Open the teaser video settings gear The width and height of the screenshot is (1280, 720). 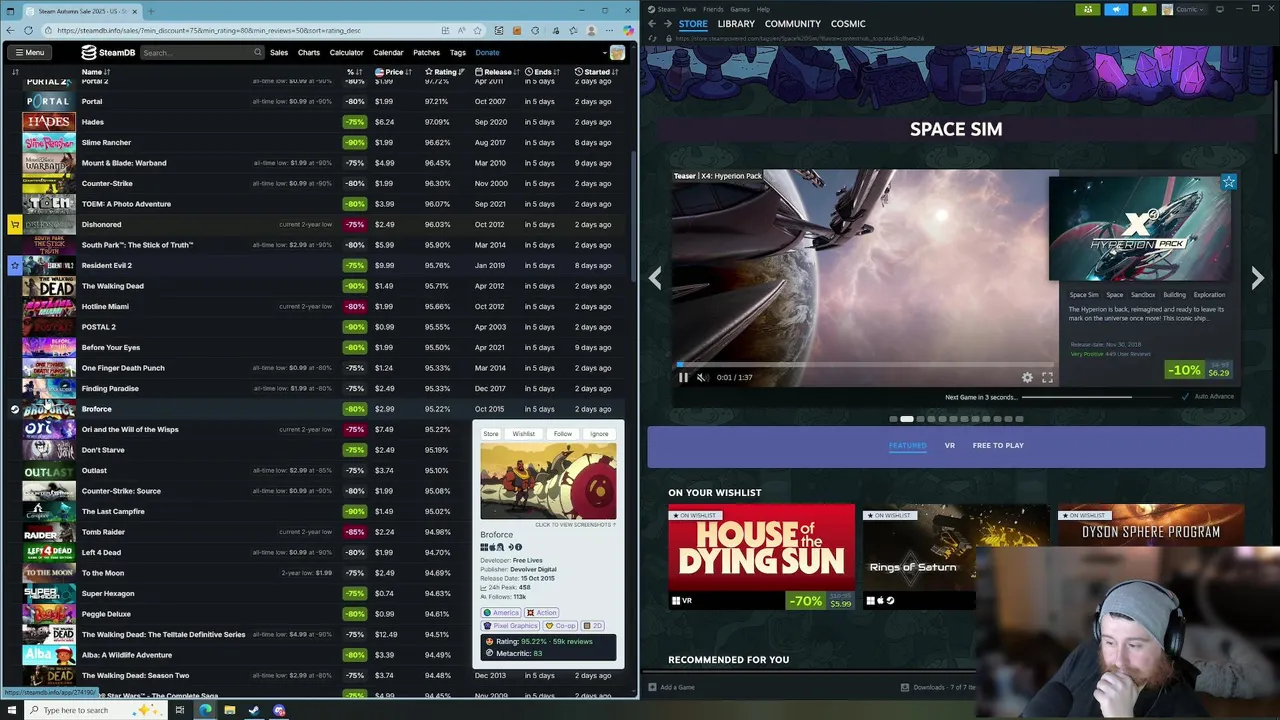pos(1027,378)
